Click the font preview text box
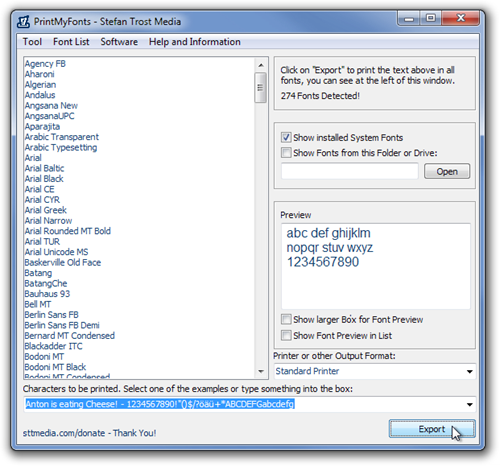 376,266
